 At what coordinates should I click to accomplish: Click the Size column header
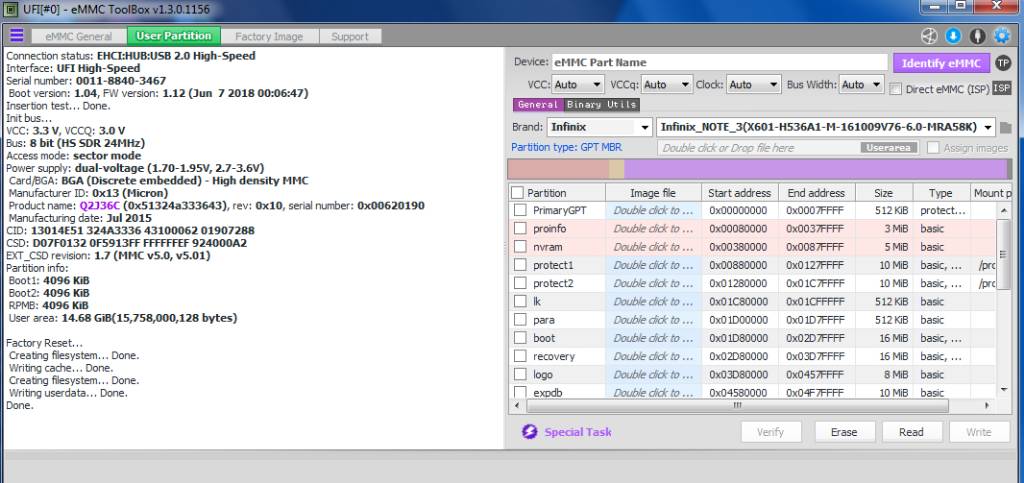884,193
